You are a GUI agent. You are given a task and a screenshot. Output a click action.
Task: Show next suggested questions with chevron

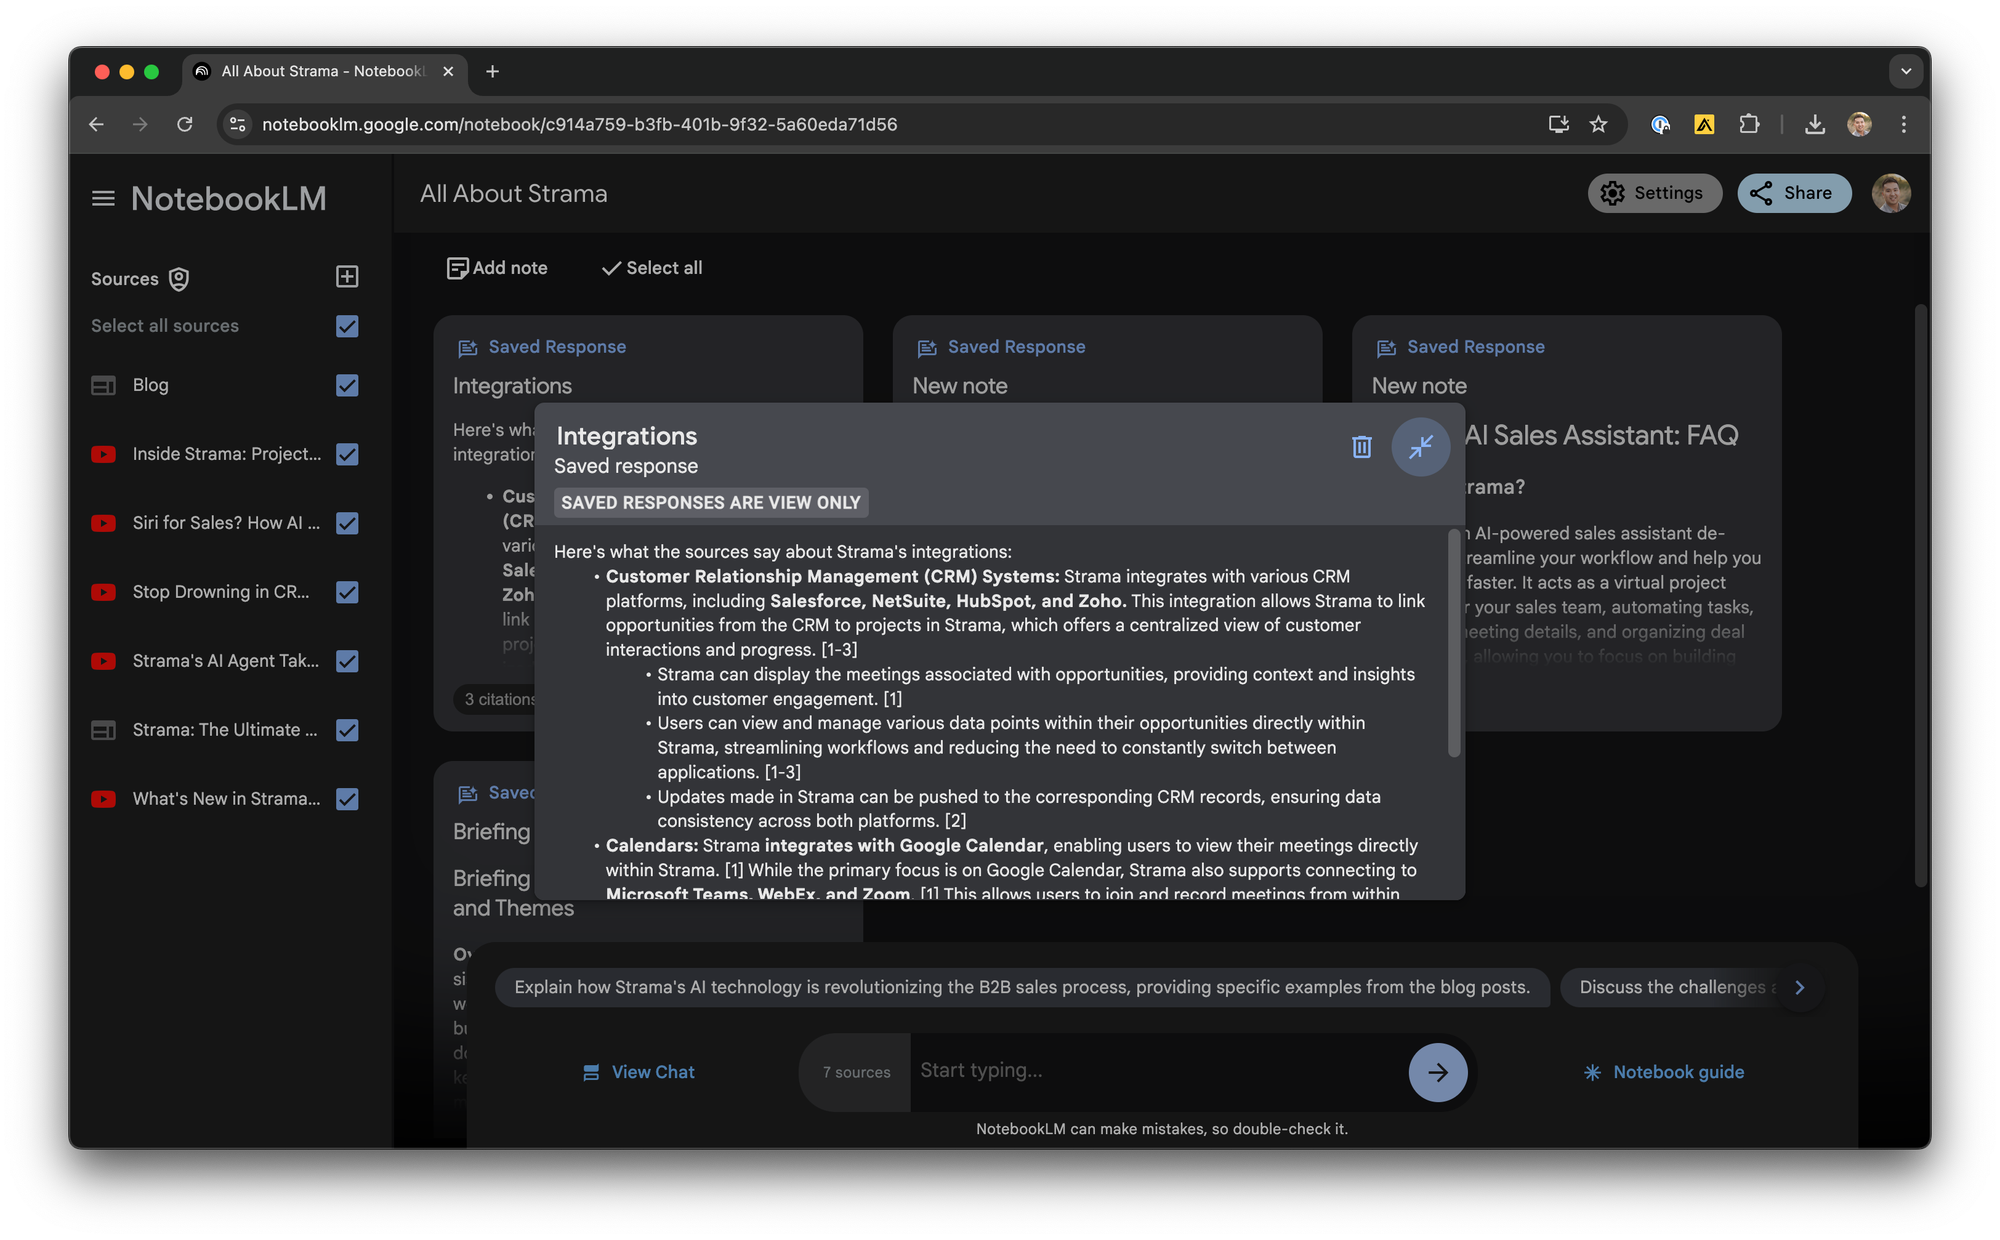coord(1800,987)
